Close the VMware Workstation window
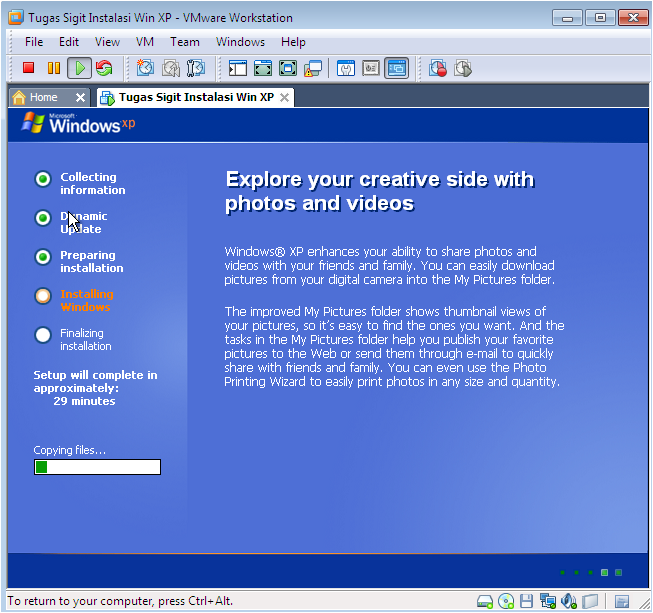653x613 pixels. tap(633, 18)
